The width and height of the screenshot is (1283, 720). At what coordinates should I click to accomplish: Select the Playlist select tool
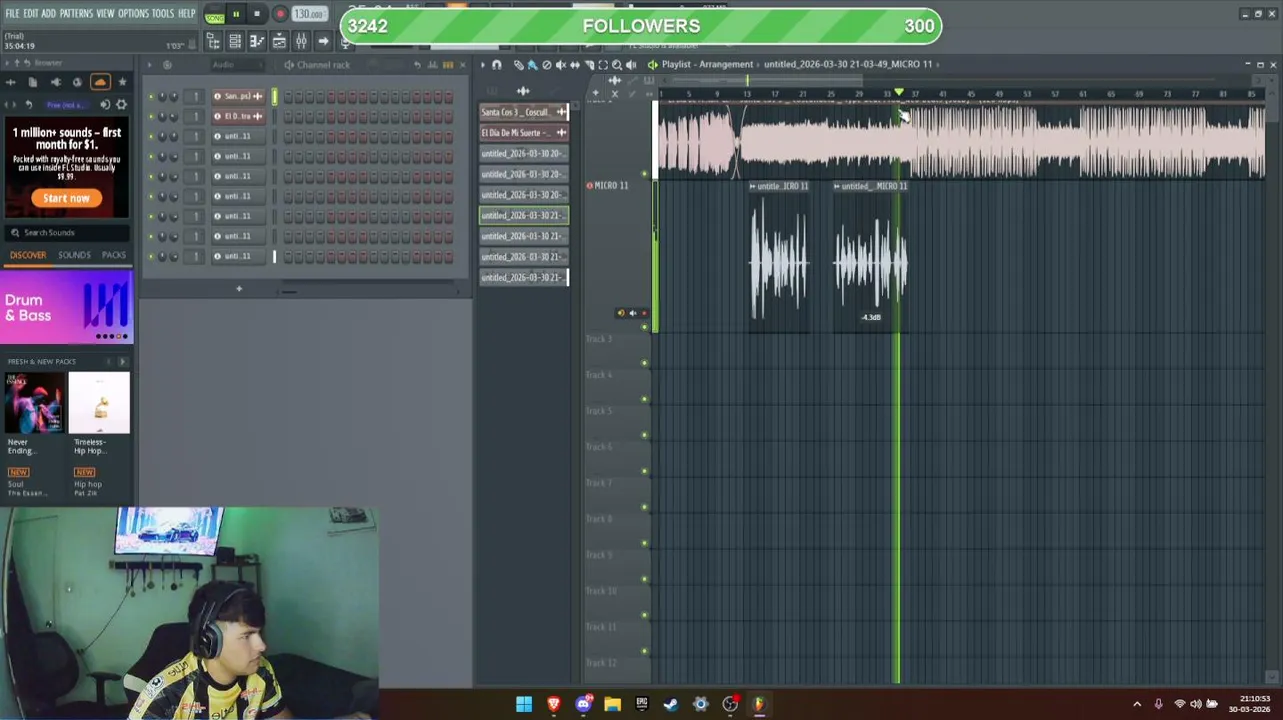click(x=603, y=65)
